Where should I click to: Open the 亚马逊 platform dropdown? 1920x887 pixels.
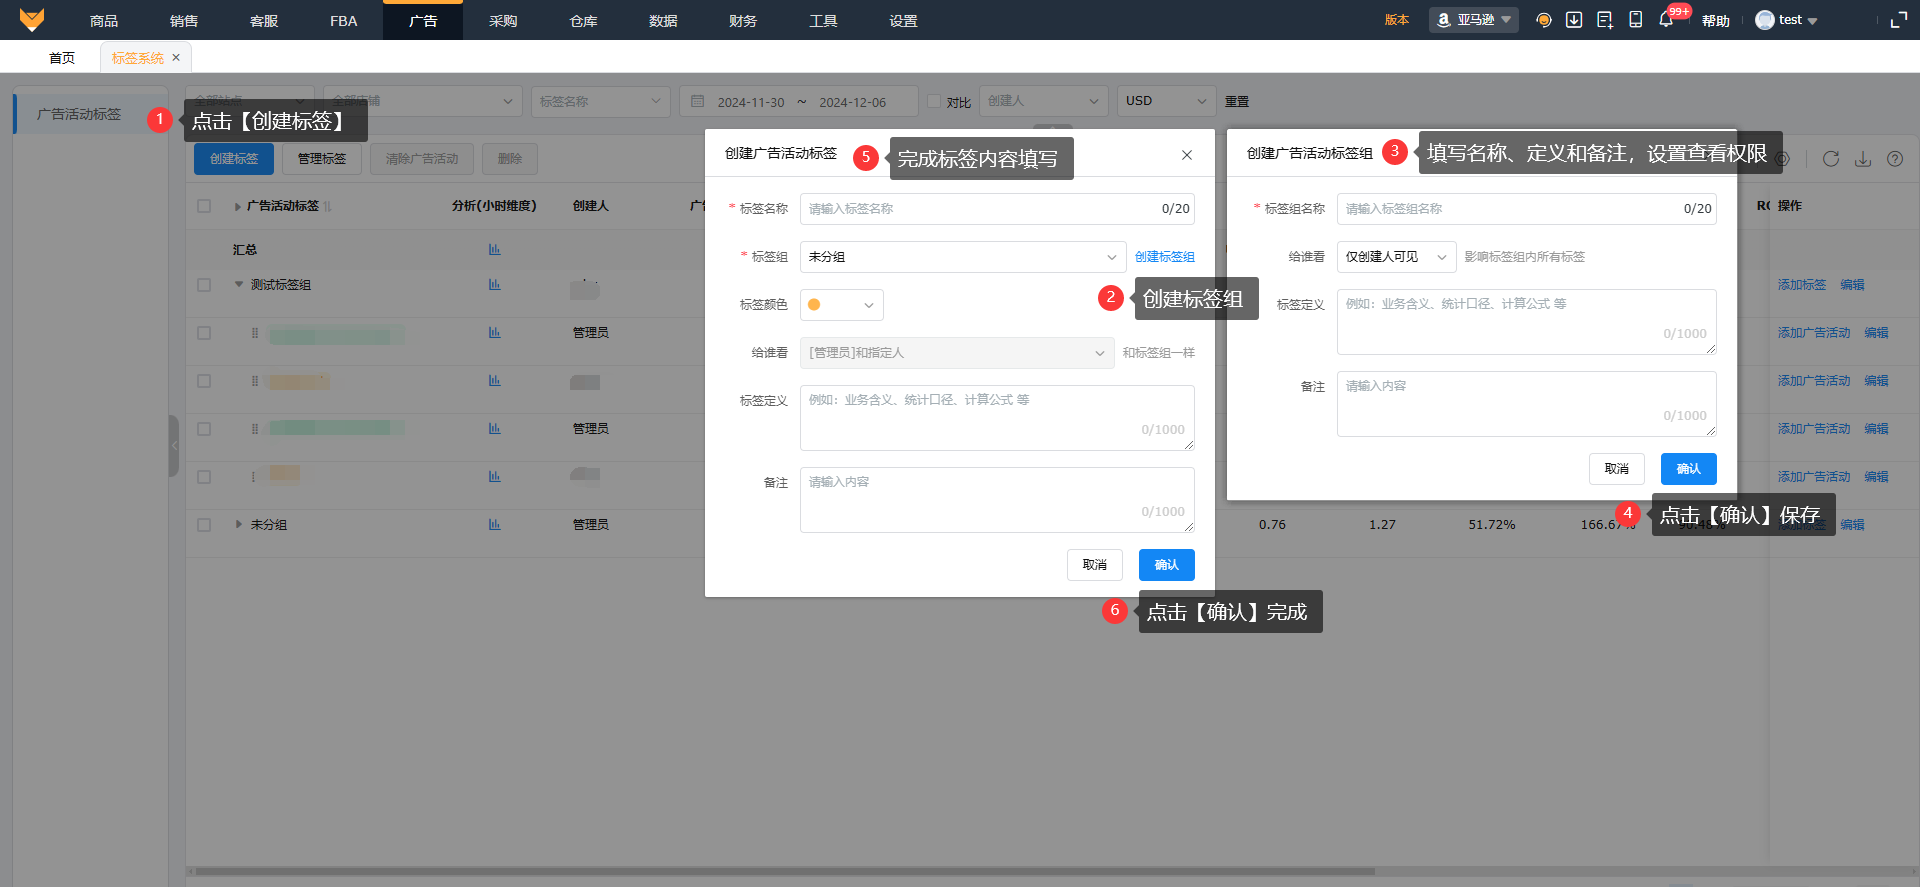1474,20
